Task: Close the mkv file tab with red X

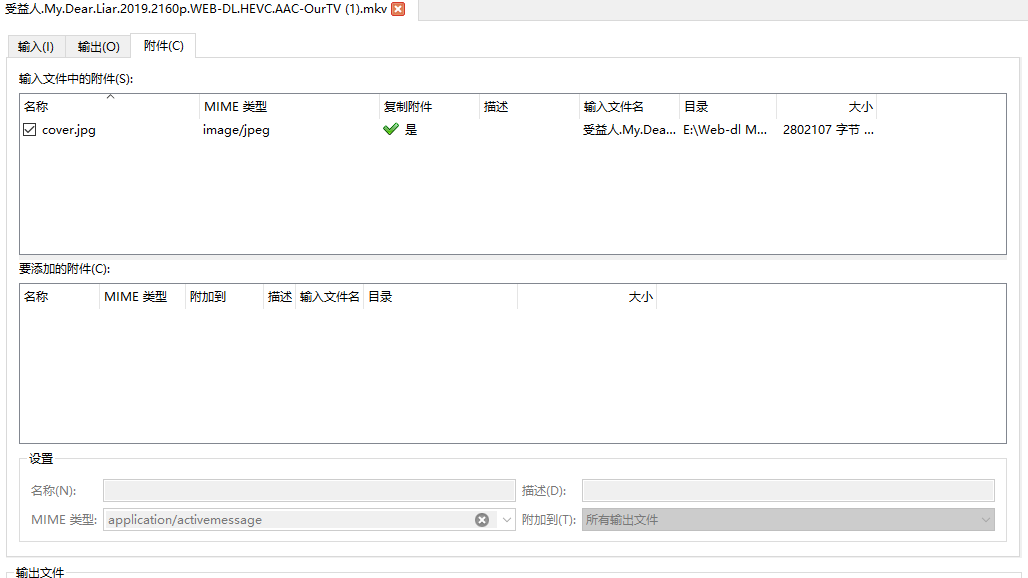Action: pyautogui.click(x=398, y=9)
